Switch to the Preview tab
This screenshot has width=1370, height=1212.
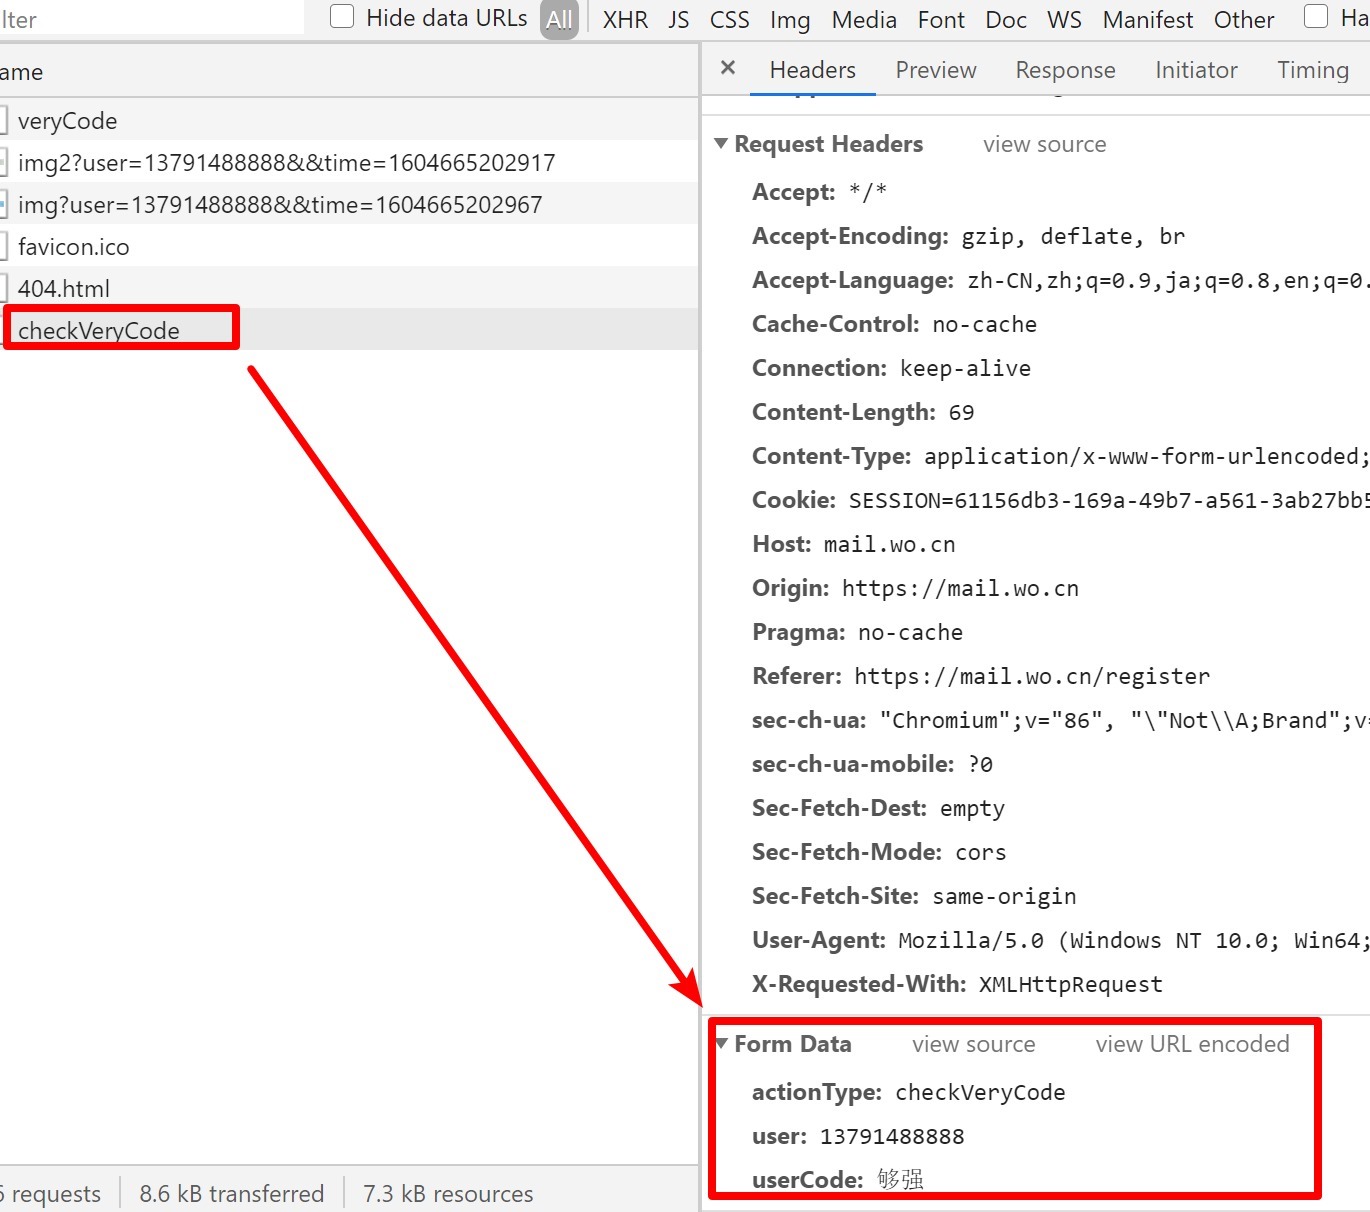936,70
